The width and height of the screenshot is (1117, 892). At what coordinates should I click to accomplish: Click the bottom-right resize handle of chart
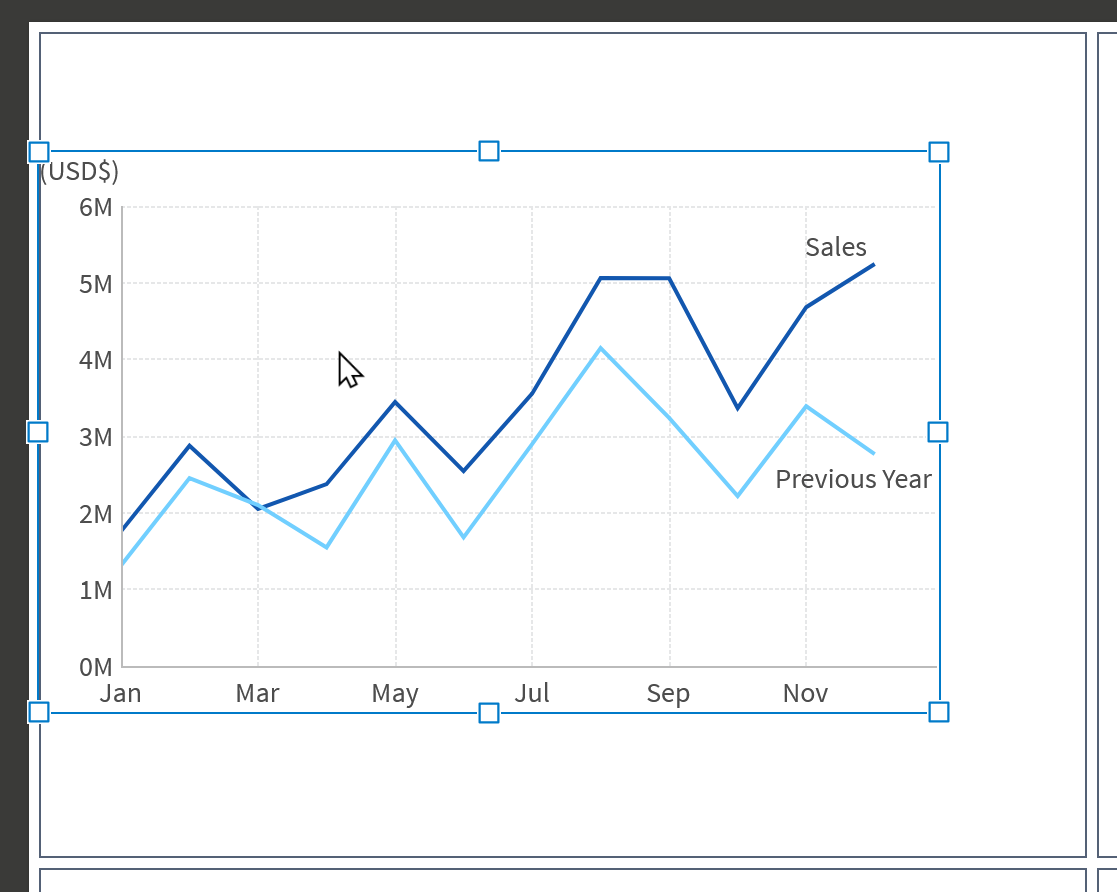[x=939, y=712]
